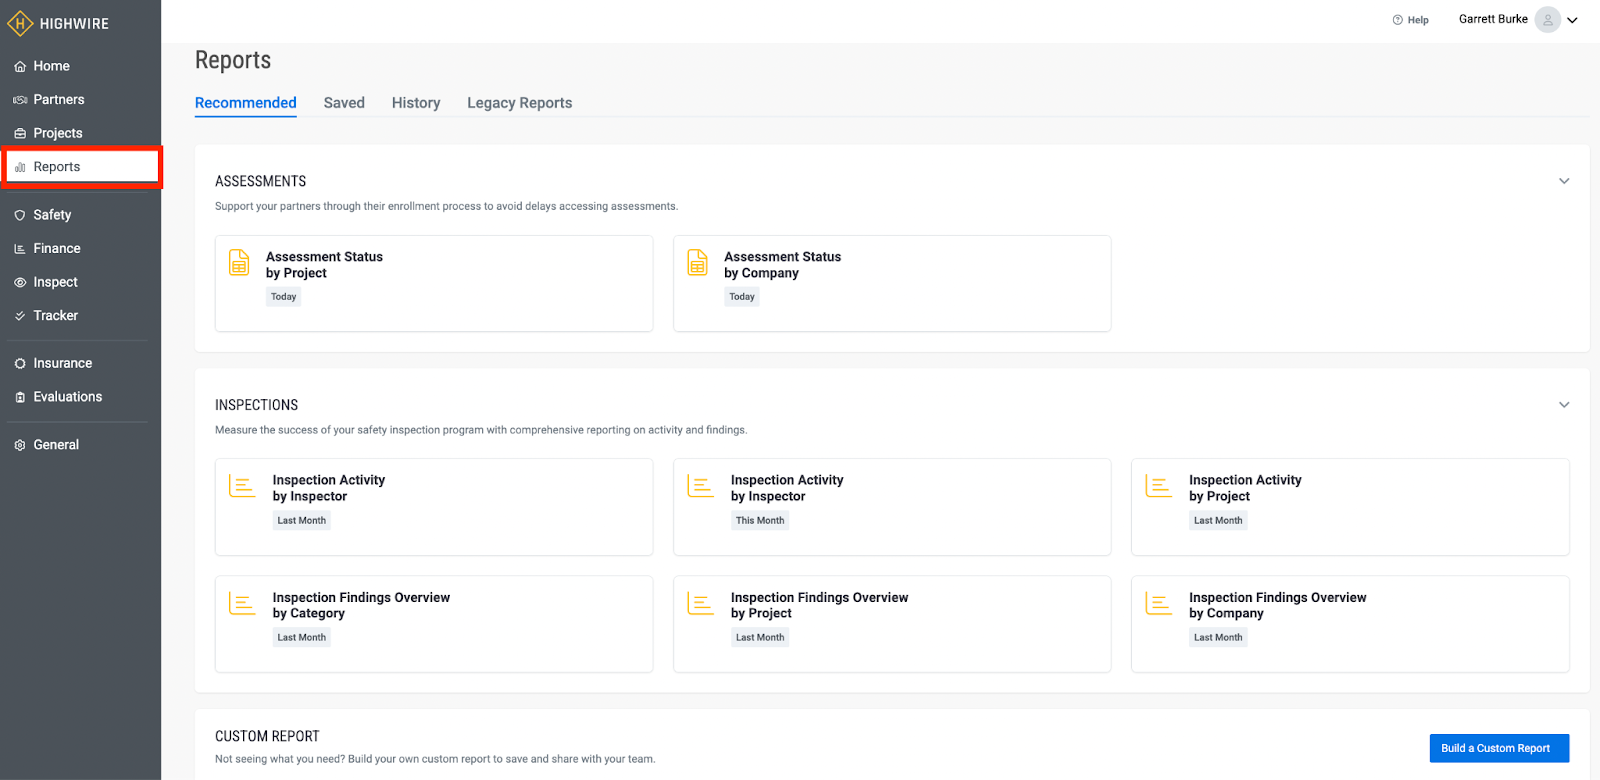Switch to the Recommended tab
1600x780 pixels.
(246, 103)
